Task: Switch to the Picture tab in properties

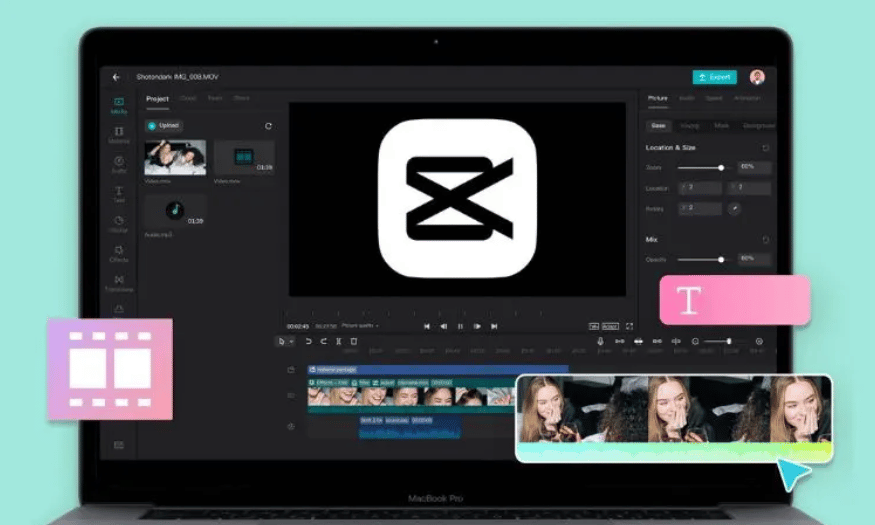Action: pyautogui.click(x=657, y=98)
